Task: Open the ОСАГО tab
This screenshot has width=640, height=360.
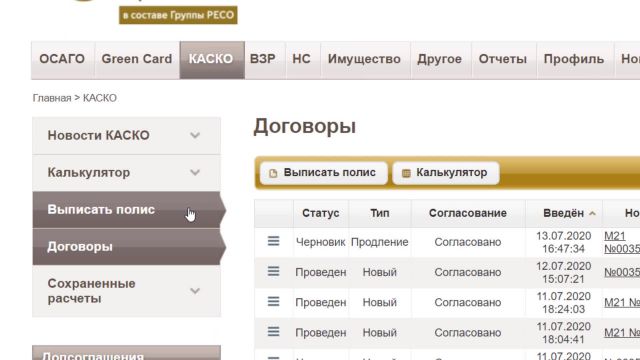Action: [x=62, y=60]
